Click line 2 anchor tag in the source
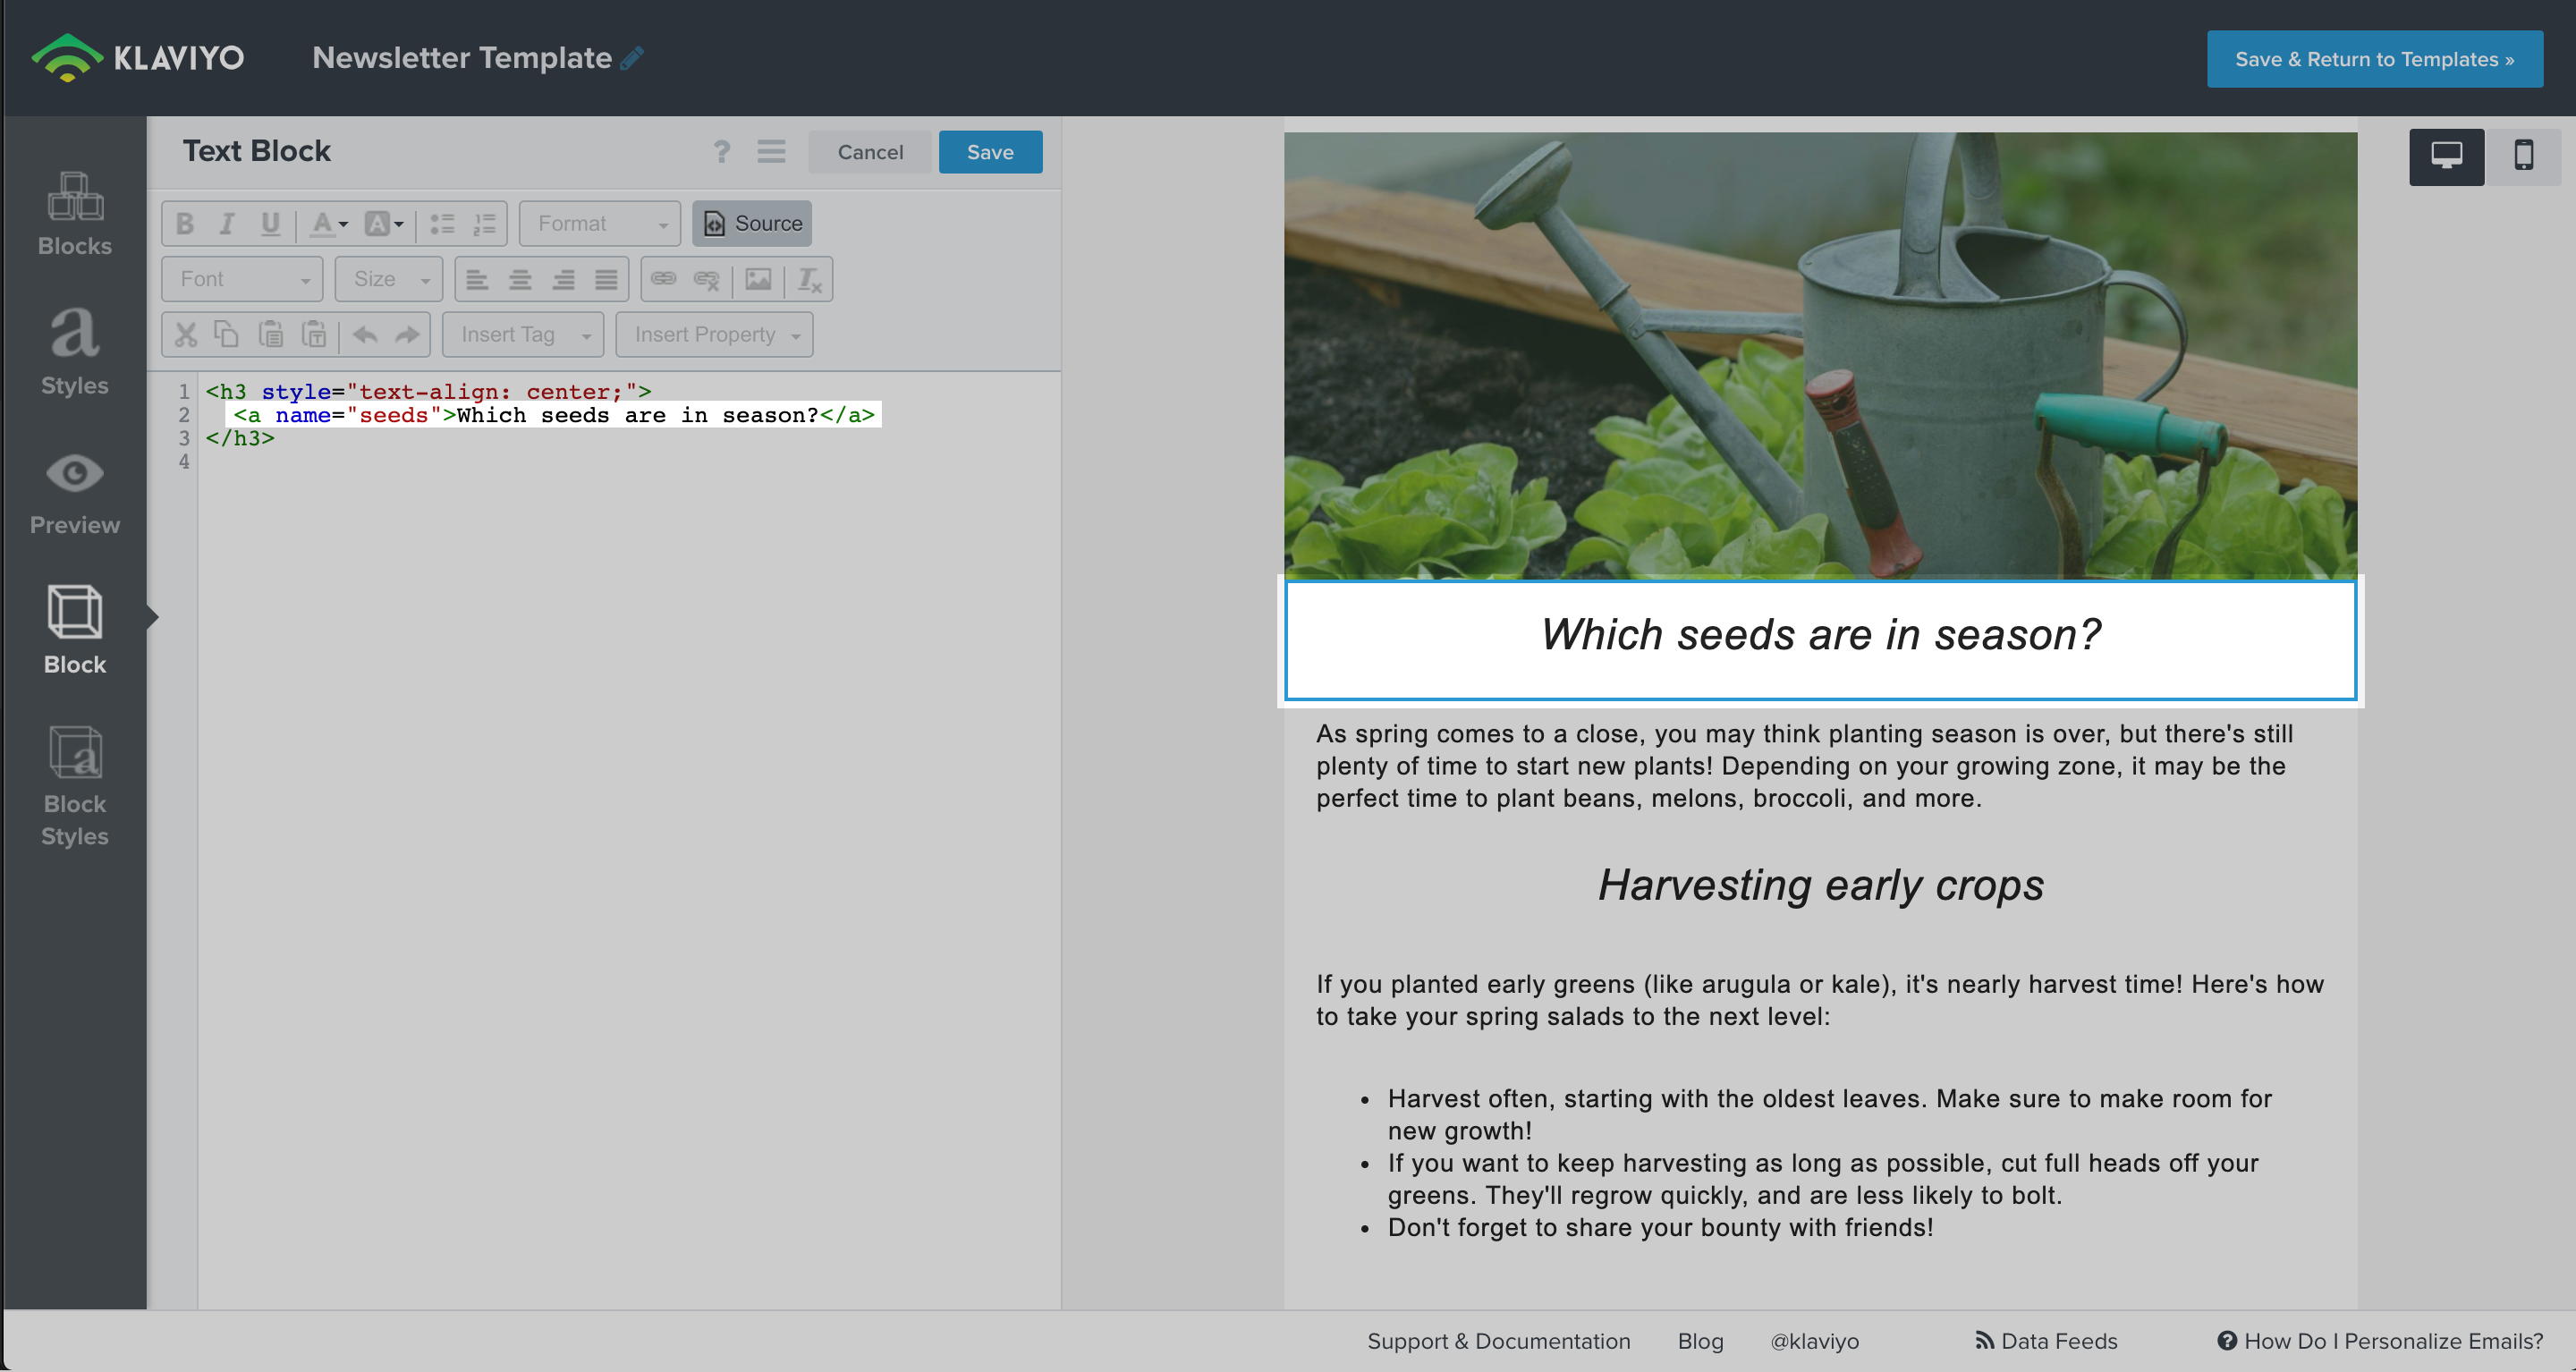Screen dimensions: 2576x1372 point(553,415)
